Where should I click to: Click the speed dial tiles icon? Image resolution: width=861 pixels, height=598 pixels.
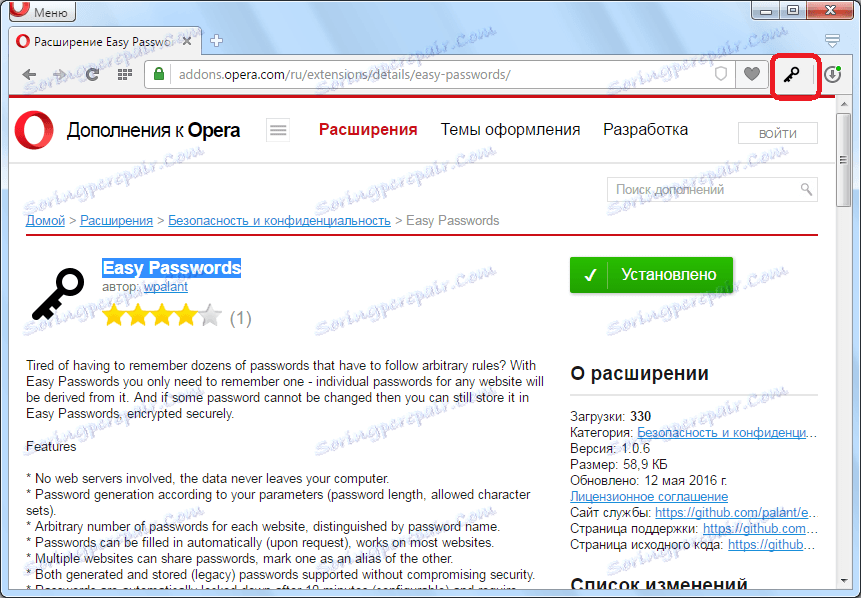[124, 74]
